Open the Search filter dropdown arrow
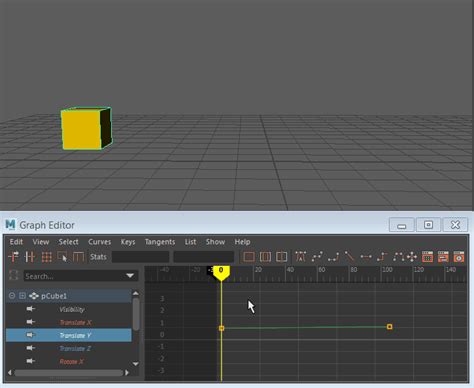Screen dimensions: 474x388 tap(130, 276)
